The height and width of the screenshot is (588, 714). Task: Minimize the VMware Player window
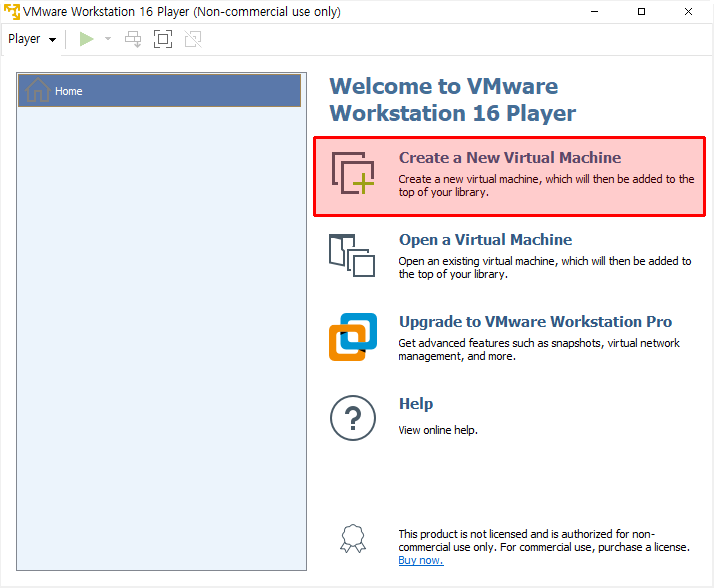[x=594, y=11]
